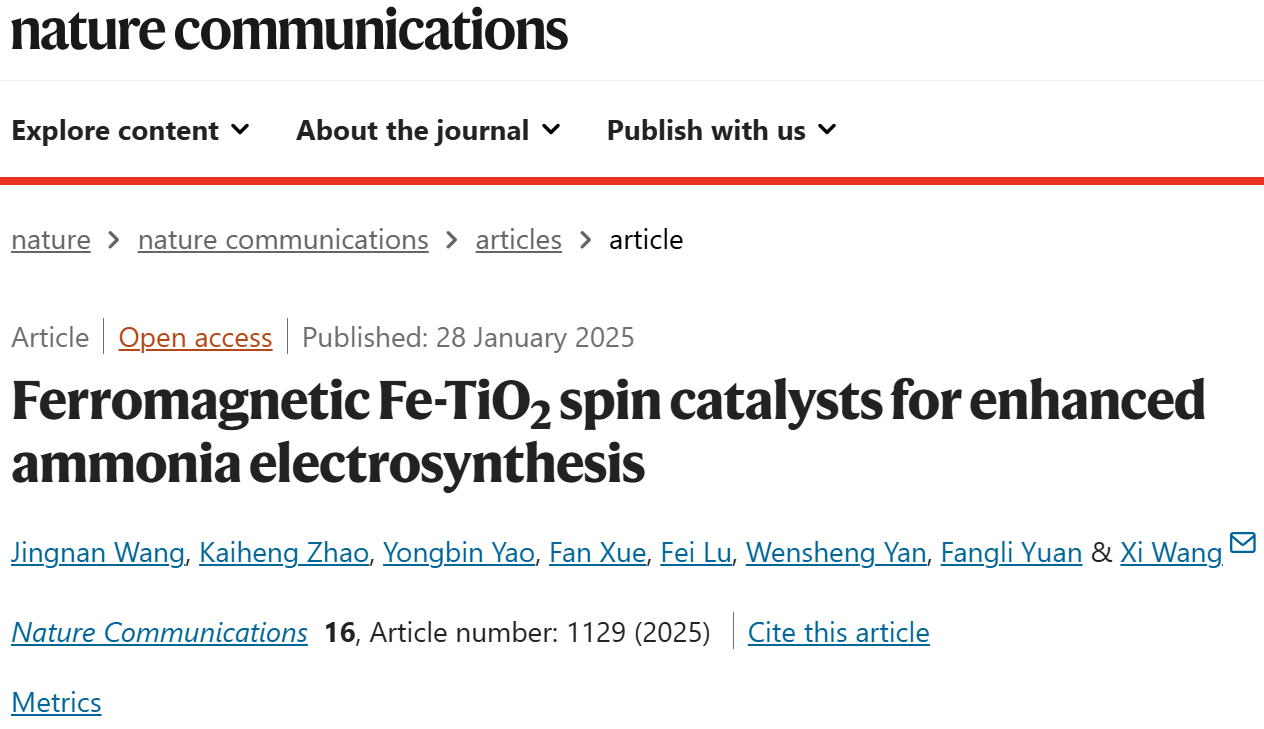This screenshot has width=1264, height=729.
Task: Navigate to the articles breadcrumb
Action: coord(519,240)
